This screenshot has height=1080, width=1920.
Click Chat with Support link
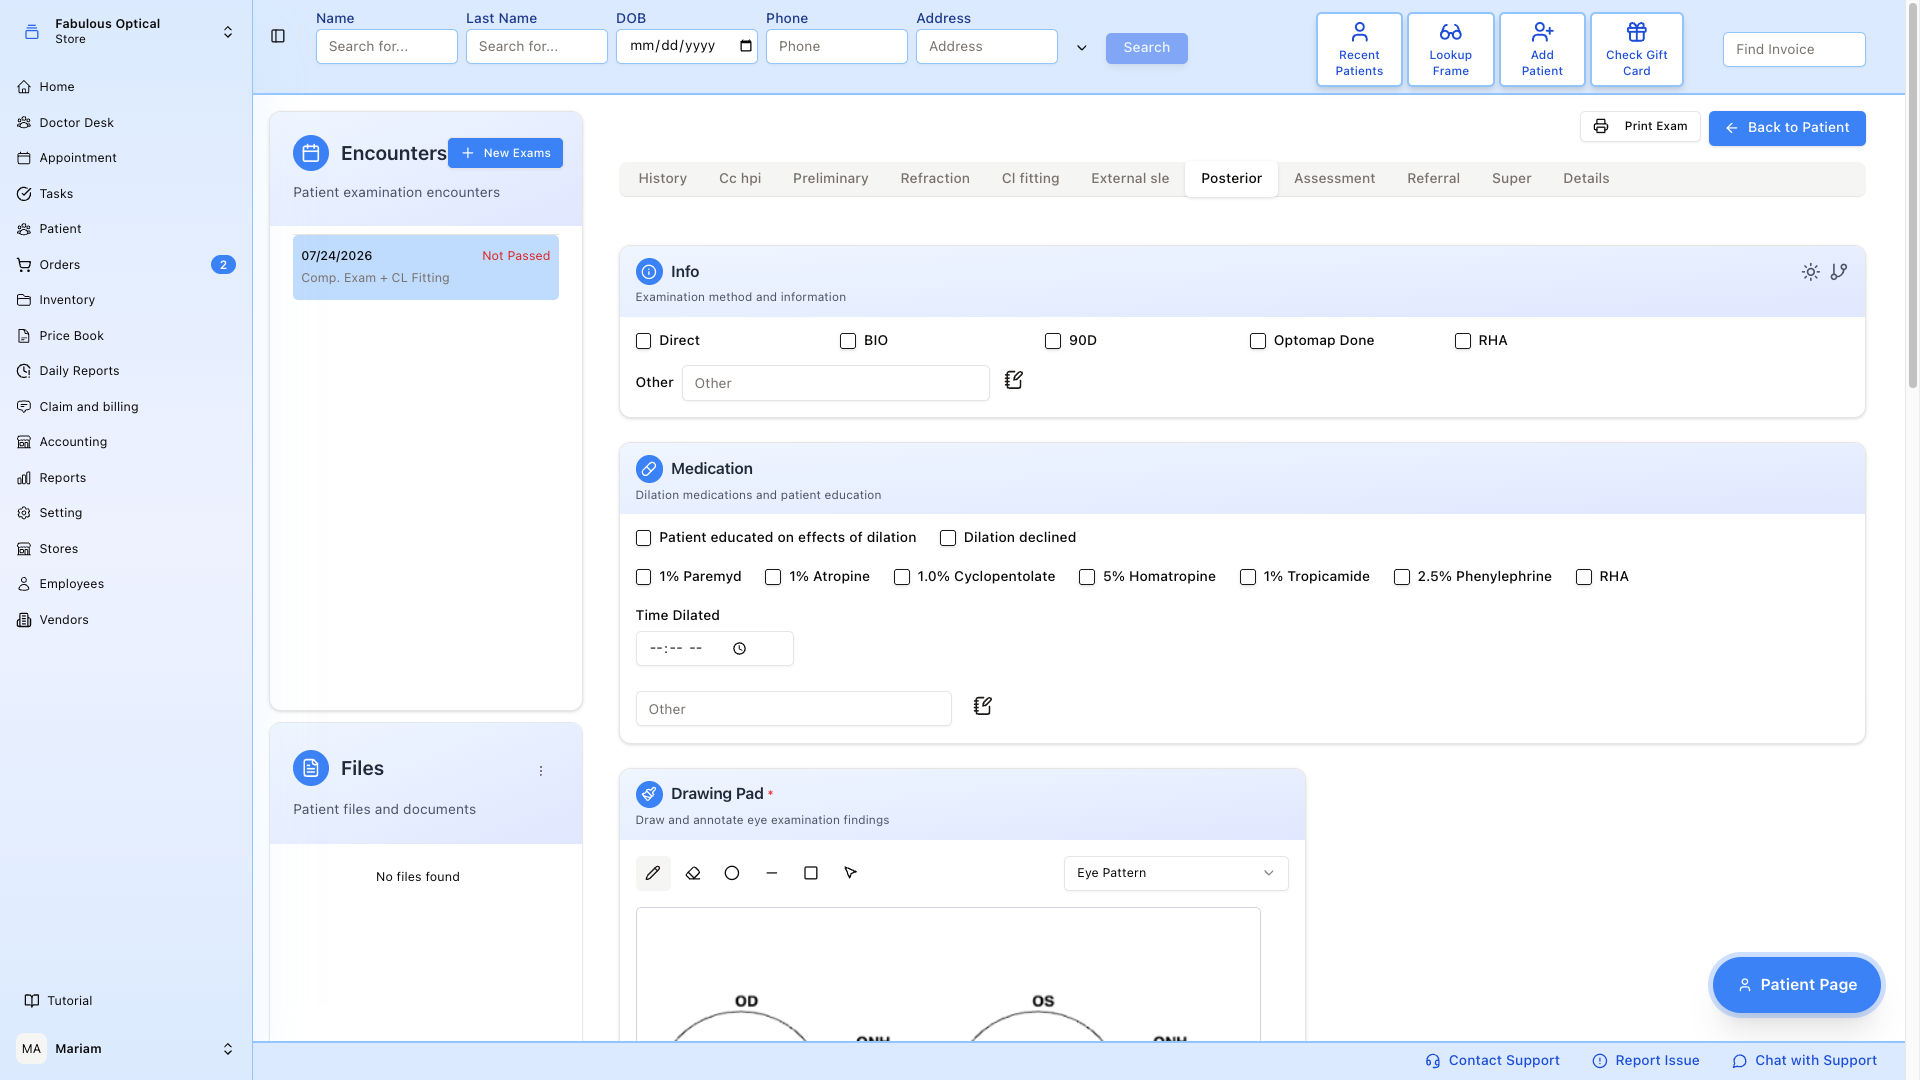coord(1805,1061)
